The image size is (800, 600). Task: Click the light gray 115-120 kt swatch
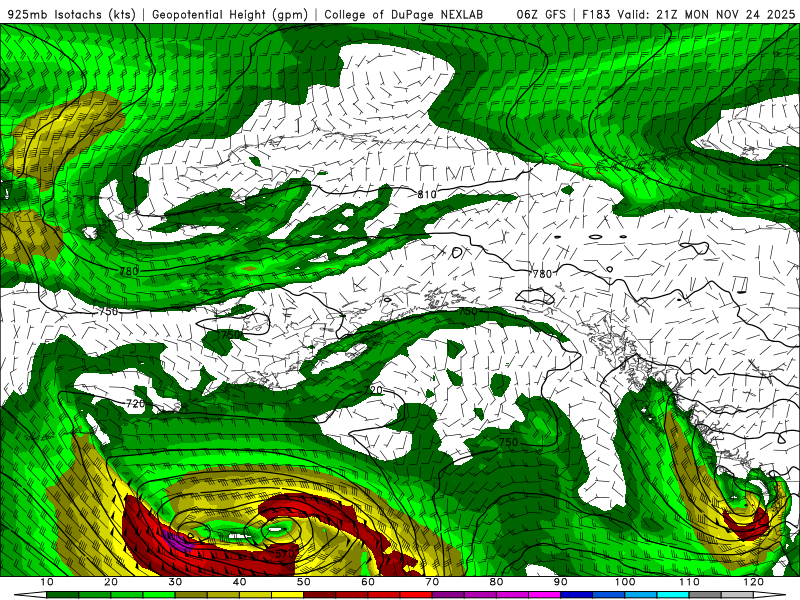(x=737, y=595)
